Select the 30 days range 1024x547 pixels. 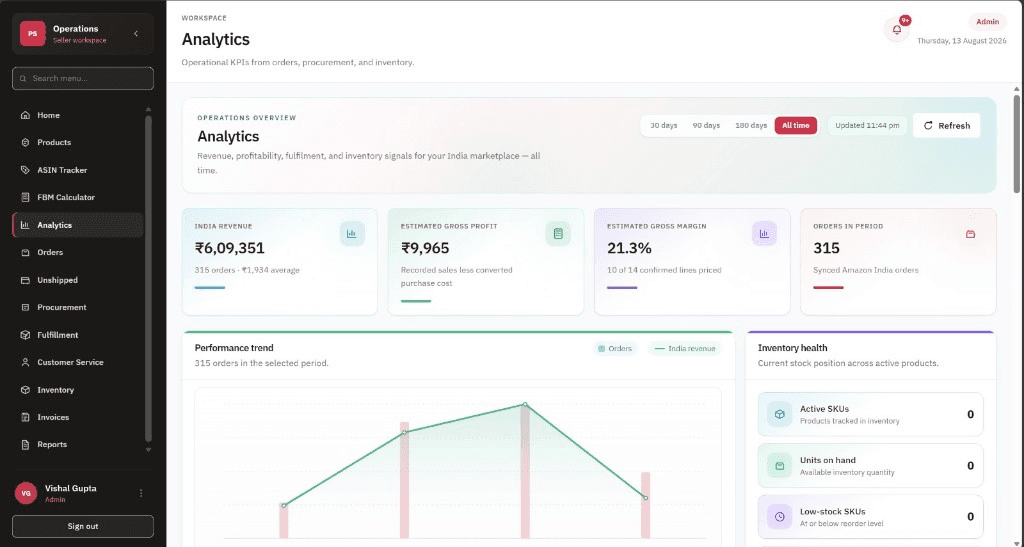pyautogui.click(x=664, y=125)
